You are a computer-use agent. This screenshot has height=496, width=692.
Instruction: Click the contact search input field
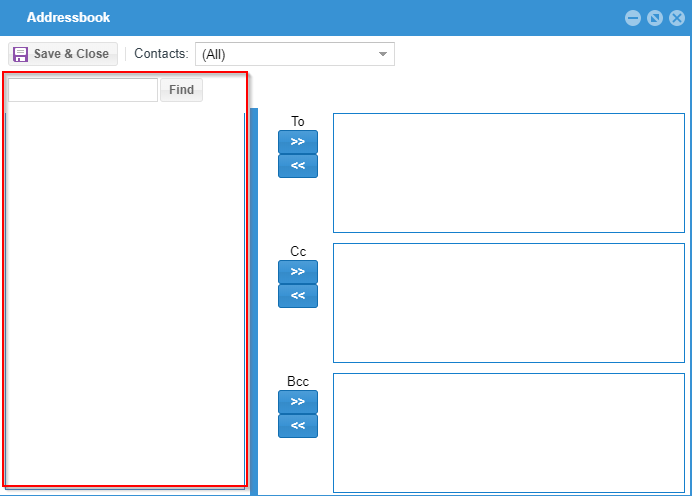(x=83, y=90)
